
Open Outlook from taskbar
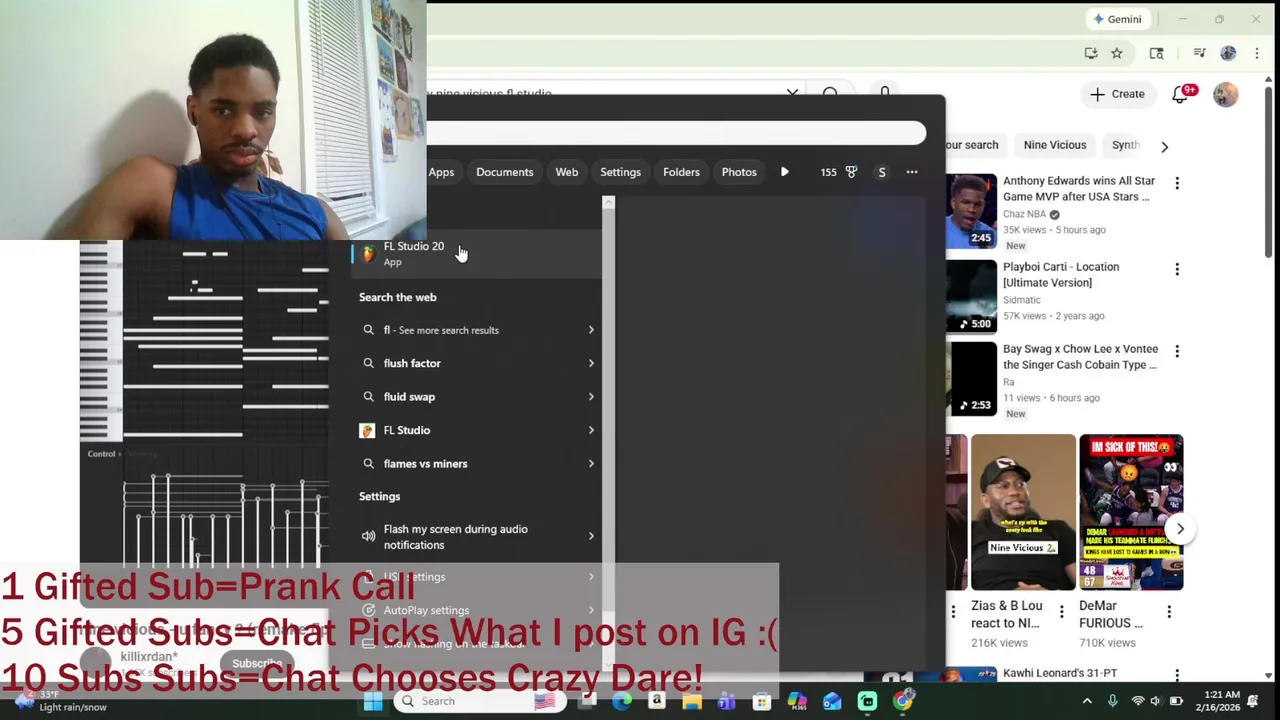pyautogui.click(x=832, y=702)
